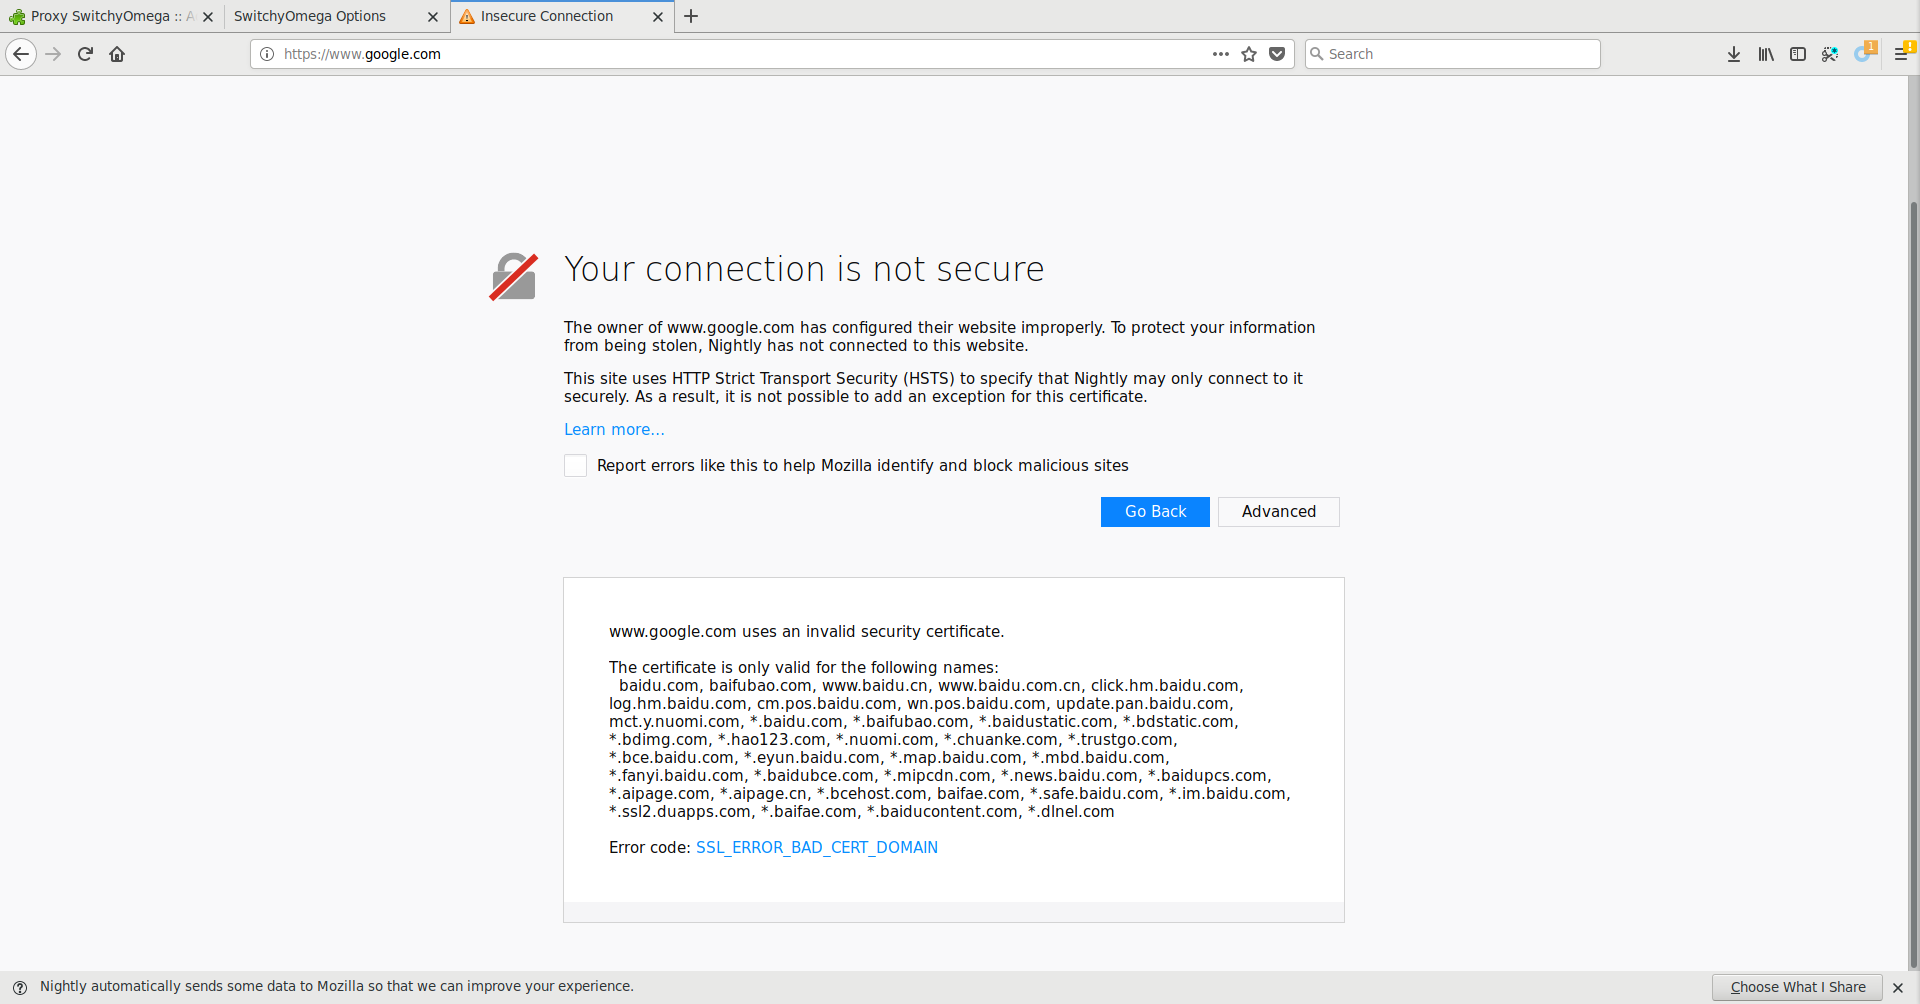
Task: Show site information via the info icon
Action: pyautogui.click(x=267, y=54)
